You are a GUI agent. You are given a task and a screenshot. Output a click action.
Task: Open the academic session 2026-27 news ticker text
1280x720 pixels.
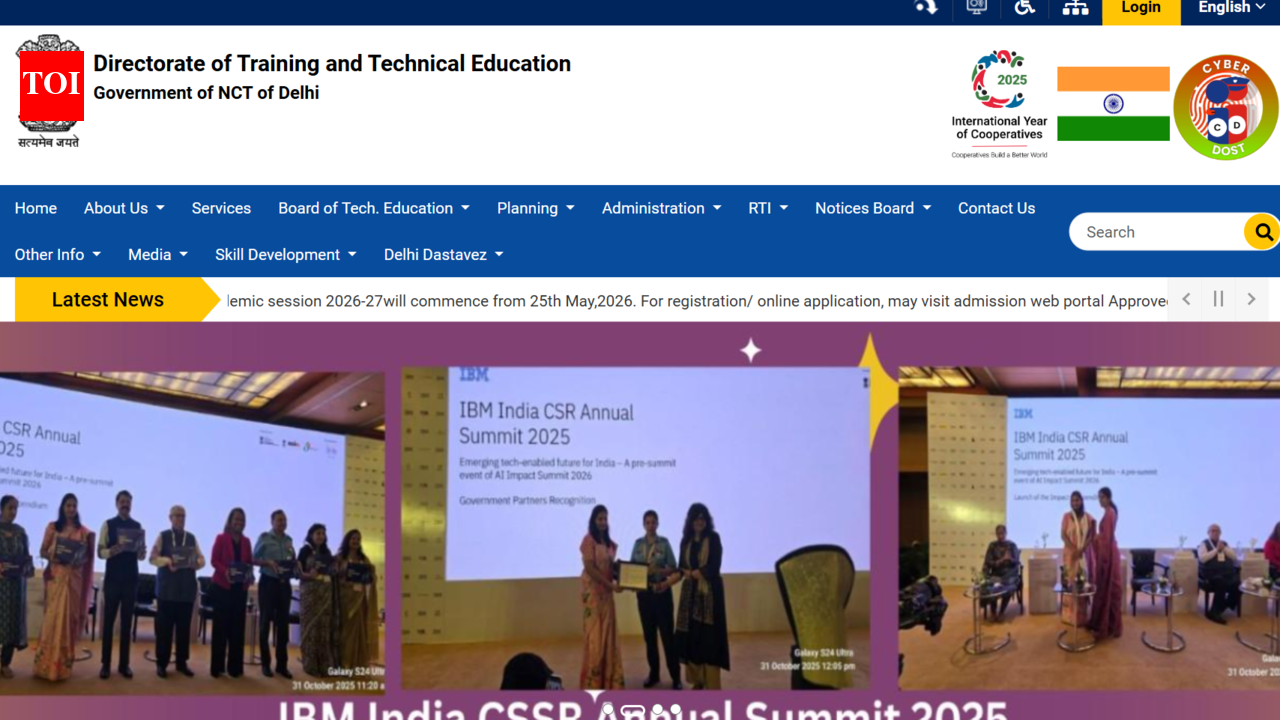697,301
